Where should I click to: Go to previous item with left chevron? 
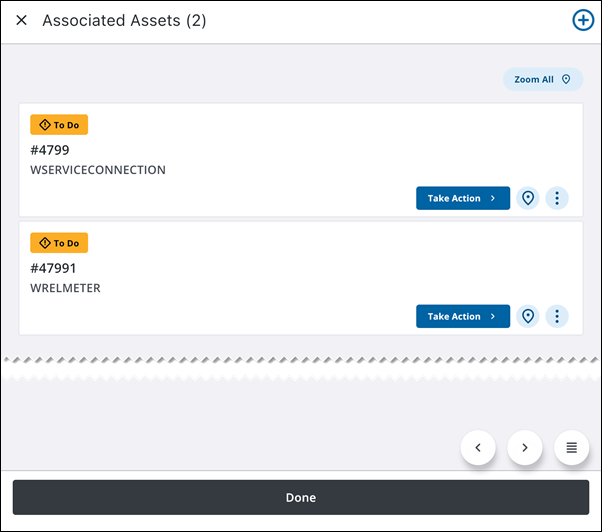[478, 447]
